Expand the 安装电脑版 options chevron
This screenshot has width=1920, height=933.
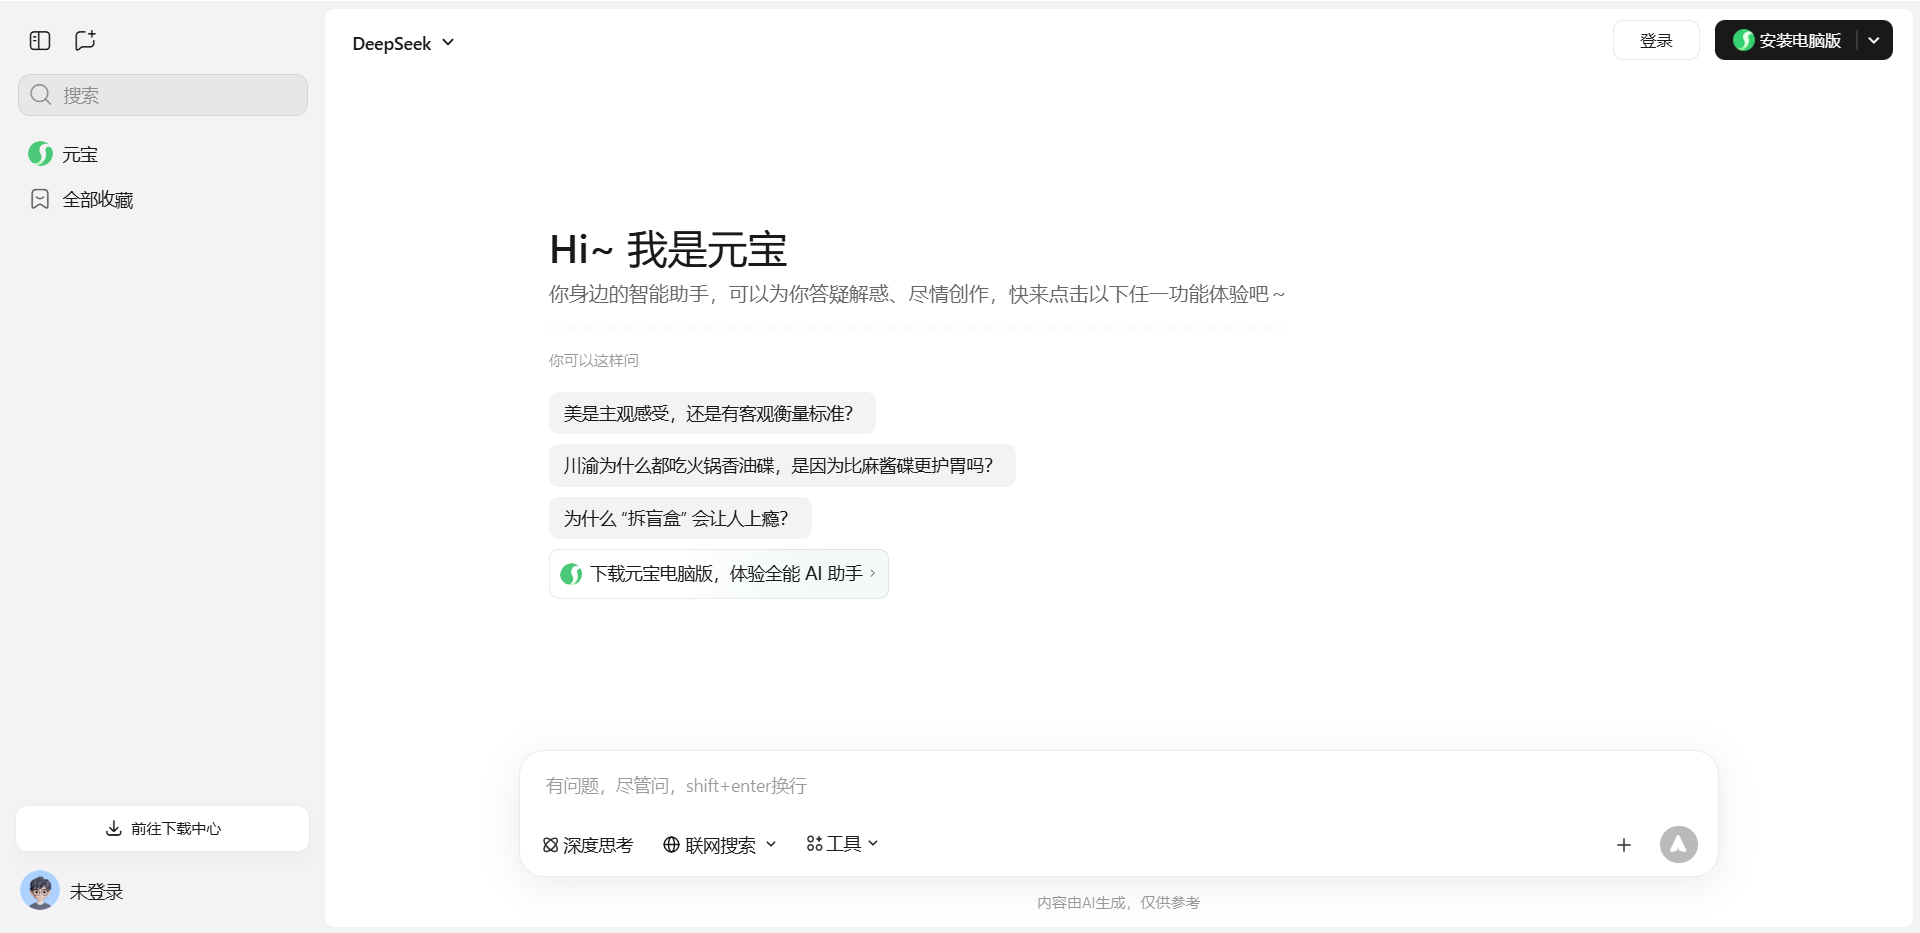click(1875, 40)
